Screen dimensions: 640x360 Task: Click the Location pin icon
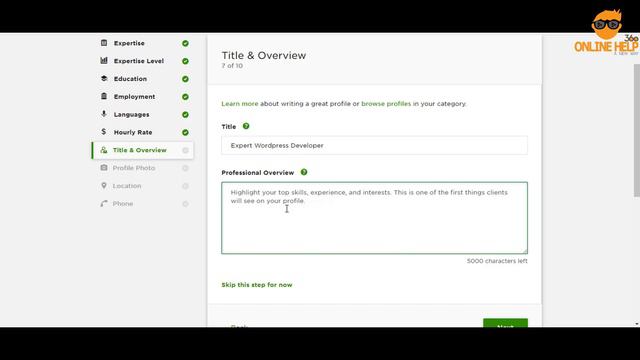tap(104, 186)
